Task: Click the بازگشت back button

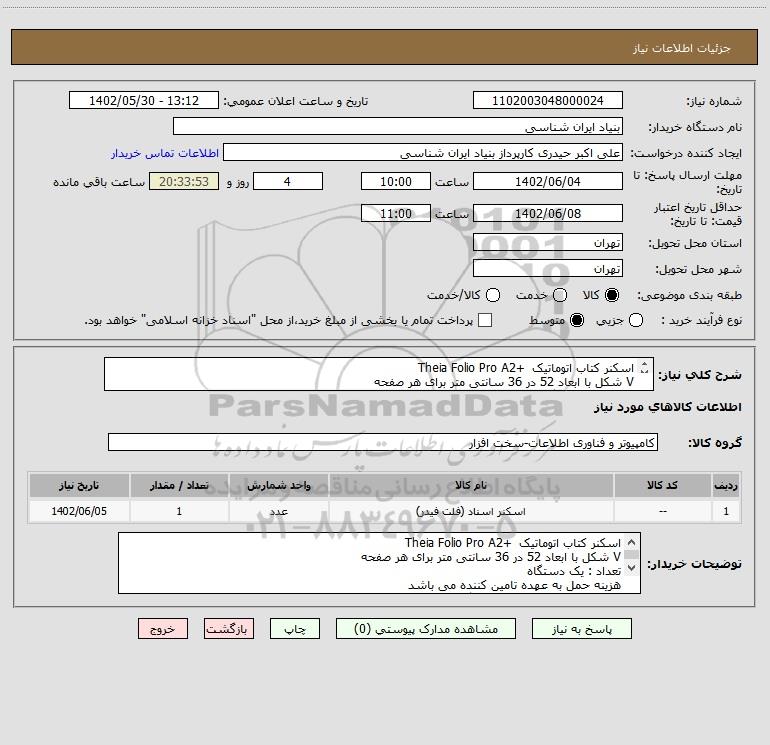Action: [x=229, y=629]
